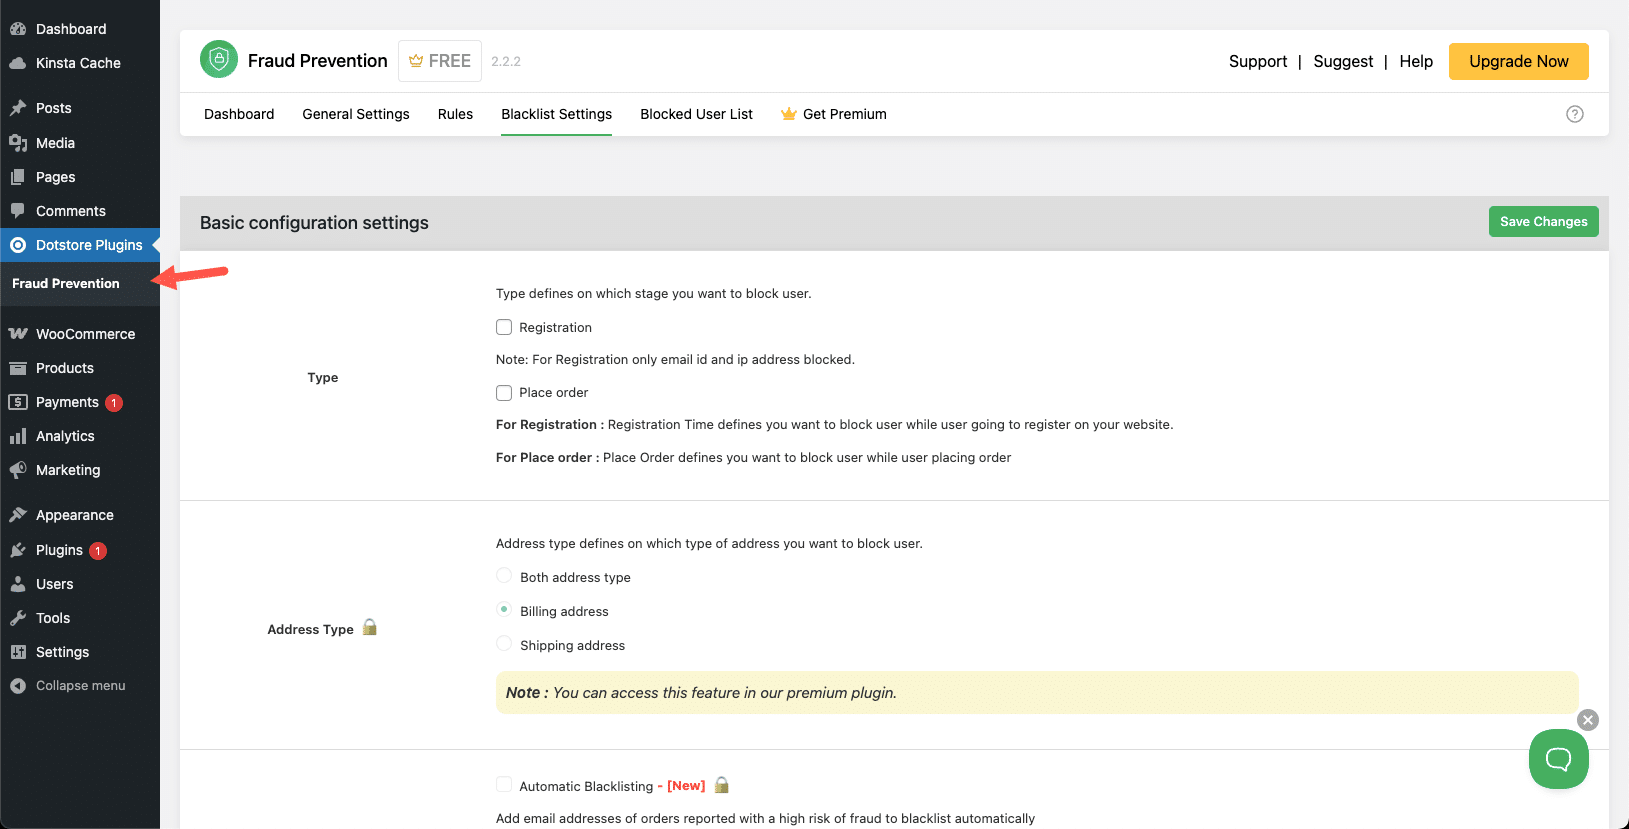
Task: Click the help question mark icon
Action: coord(1574,114)
